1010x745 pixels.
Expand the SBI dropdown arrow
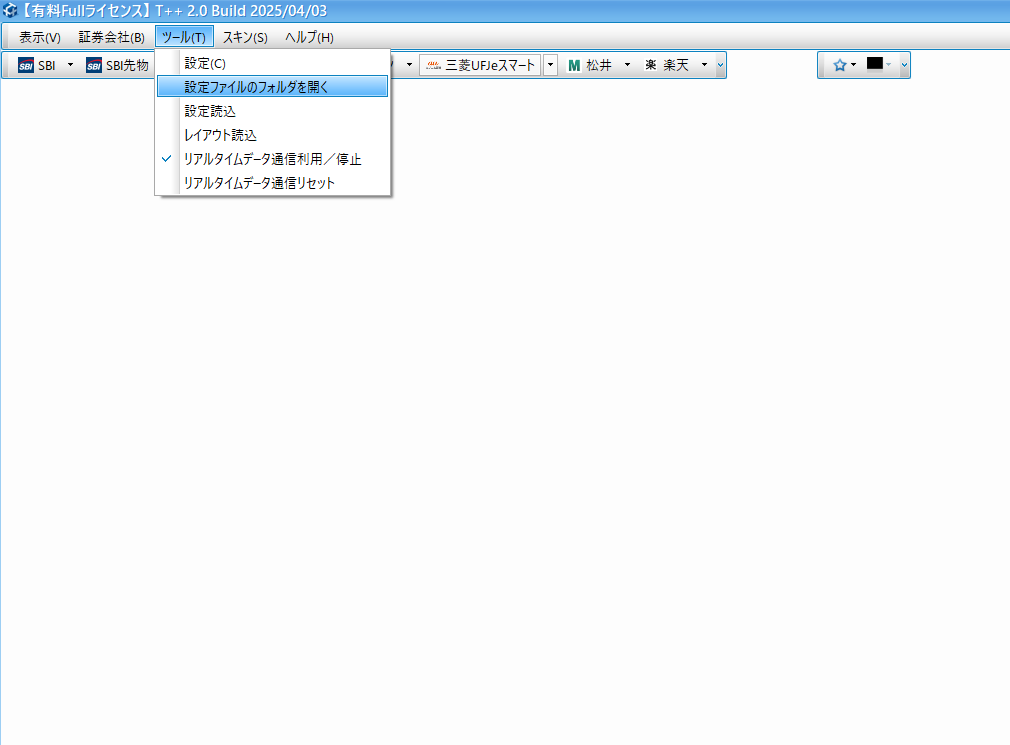tap(70, 66)
